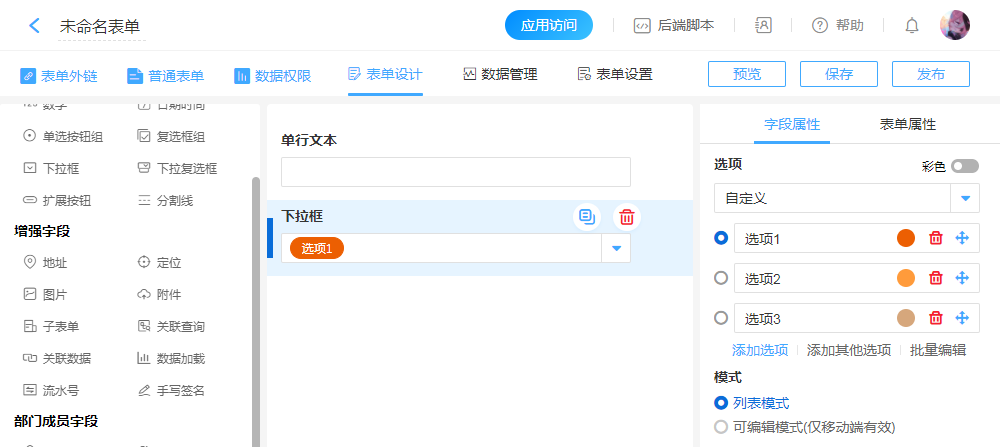The height and width of the screenshot is (447, 1000).
Task: Toggle the 彩色 switch
Action: [x=965, y=166]
